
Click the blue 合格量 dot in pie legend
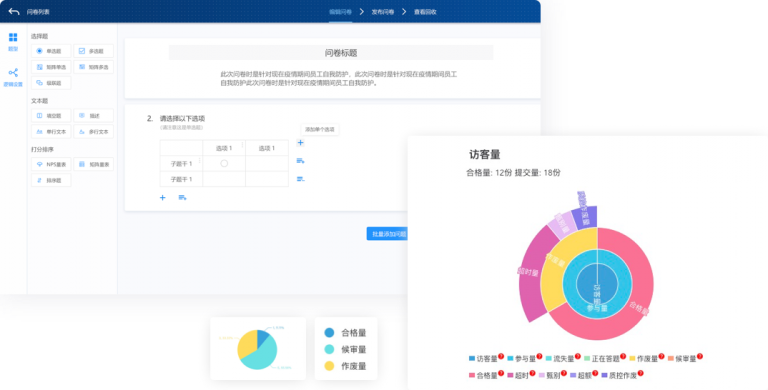pos(329,333)
